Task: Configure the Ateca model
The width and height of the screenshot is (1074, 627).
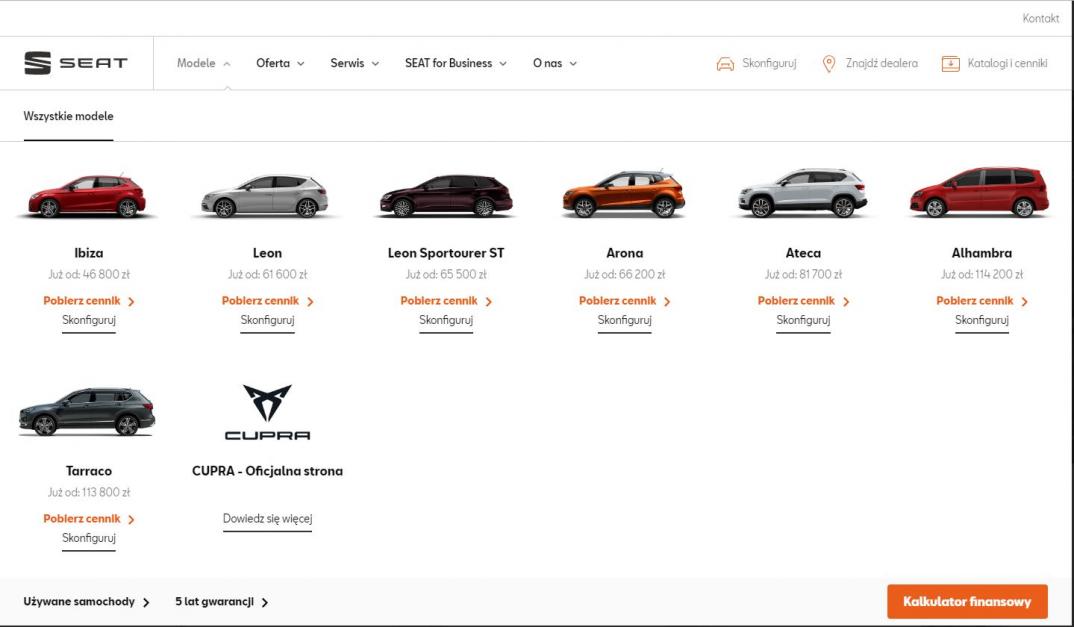Action: coord(803,321)
